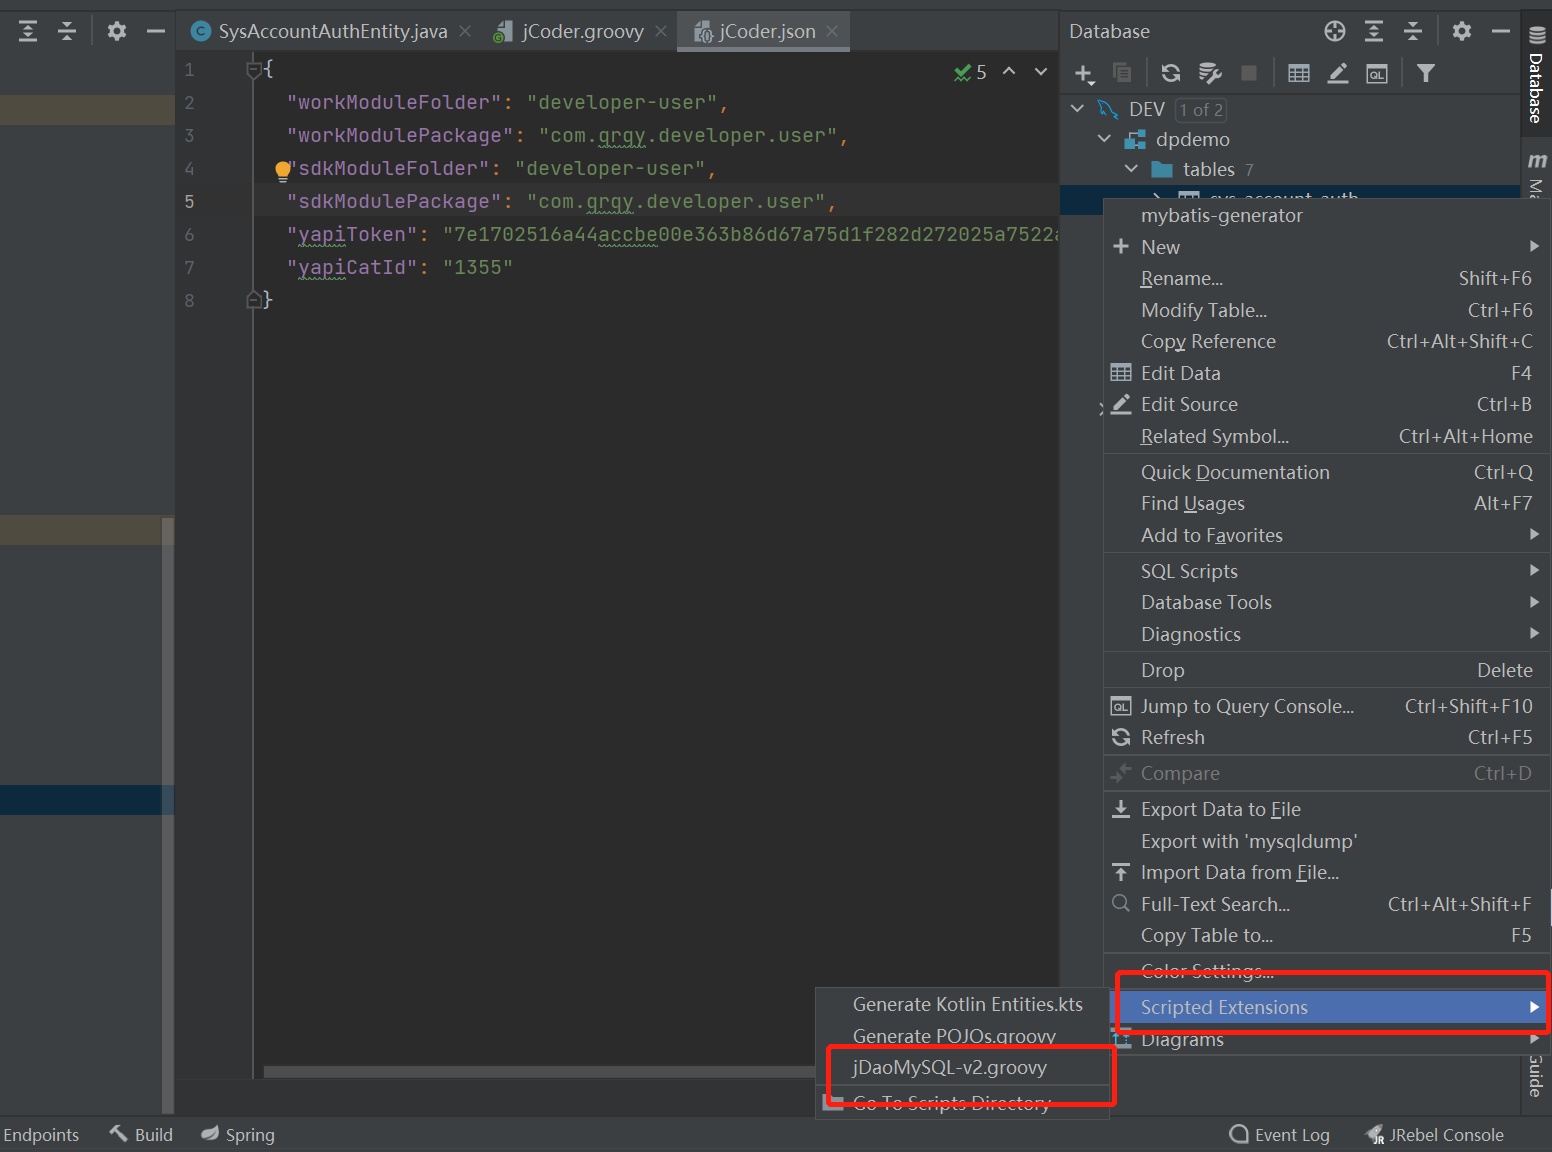The image size is (1552, 1152).
Task: Collapse the DEV data source node
Action: (1077, 108)
